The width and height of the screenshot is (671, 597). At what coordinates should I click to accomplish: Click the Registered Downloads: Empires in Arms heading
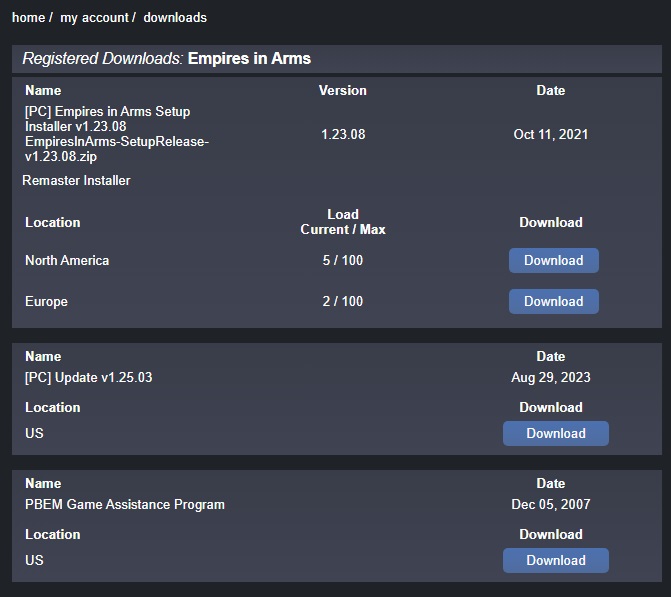tap(166, 59)
